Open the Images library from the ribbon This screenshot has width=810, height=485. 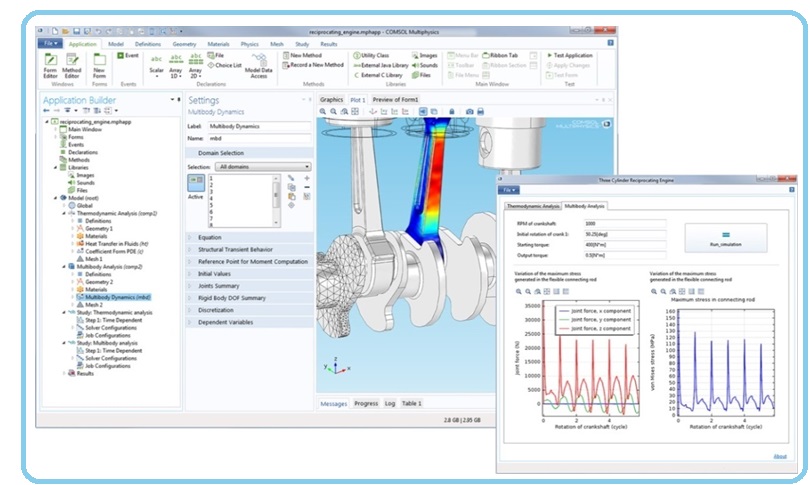click(x=425, y=55)
